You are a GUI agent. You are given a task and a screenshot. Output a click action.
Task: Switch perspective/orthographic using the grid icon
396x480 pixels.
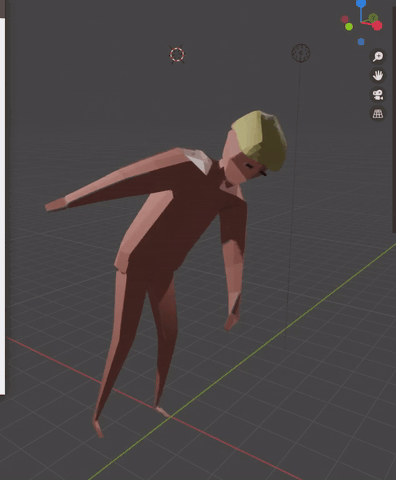click(378, 114)
